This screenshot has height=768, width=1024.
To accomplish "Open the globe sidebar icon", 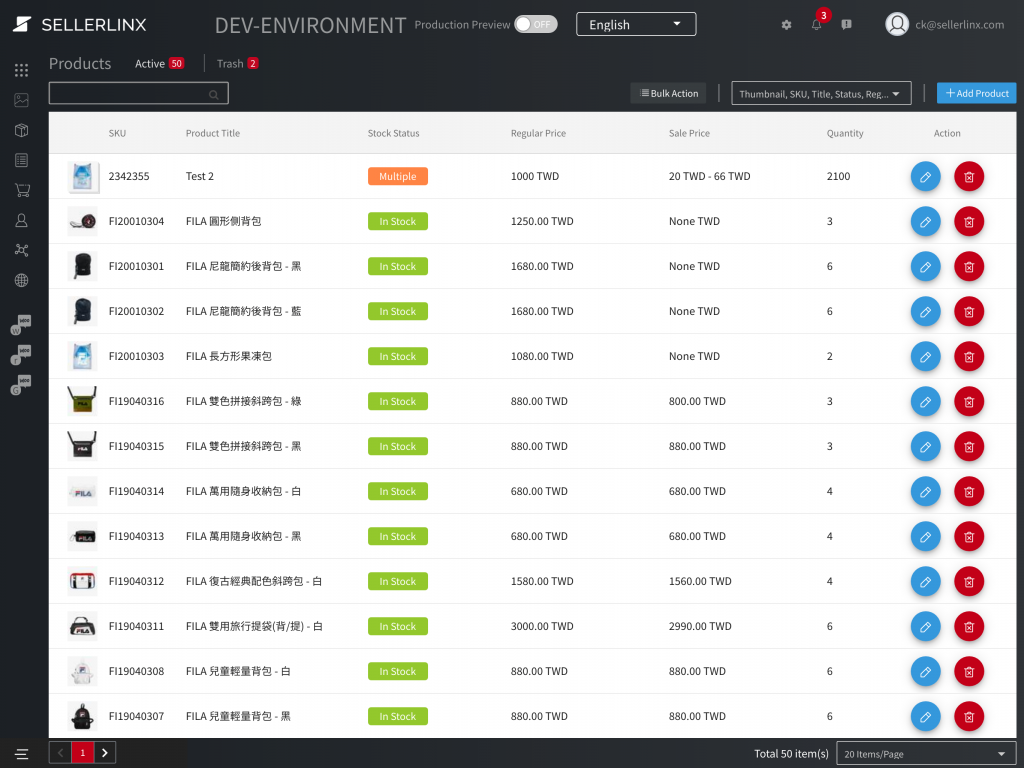I will click(22, 280).
